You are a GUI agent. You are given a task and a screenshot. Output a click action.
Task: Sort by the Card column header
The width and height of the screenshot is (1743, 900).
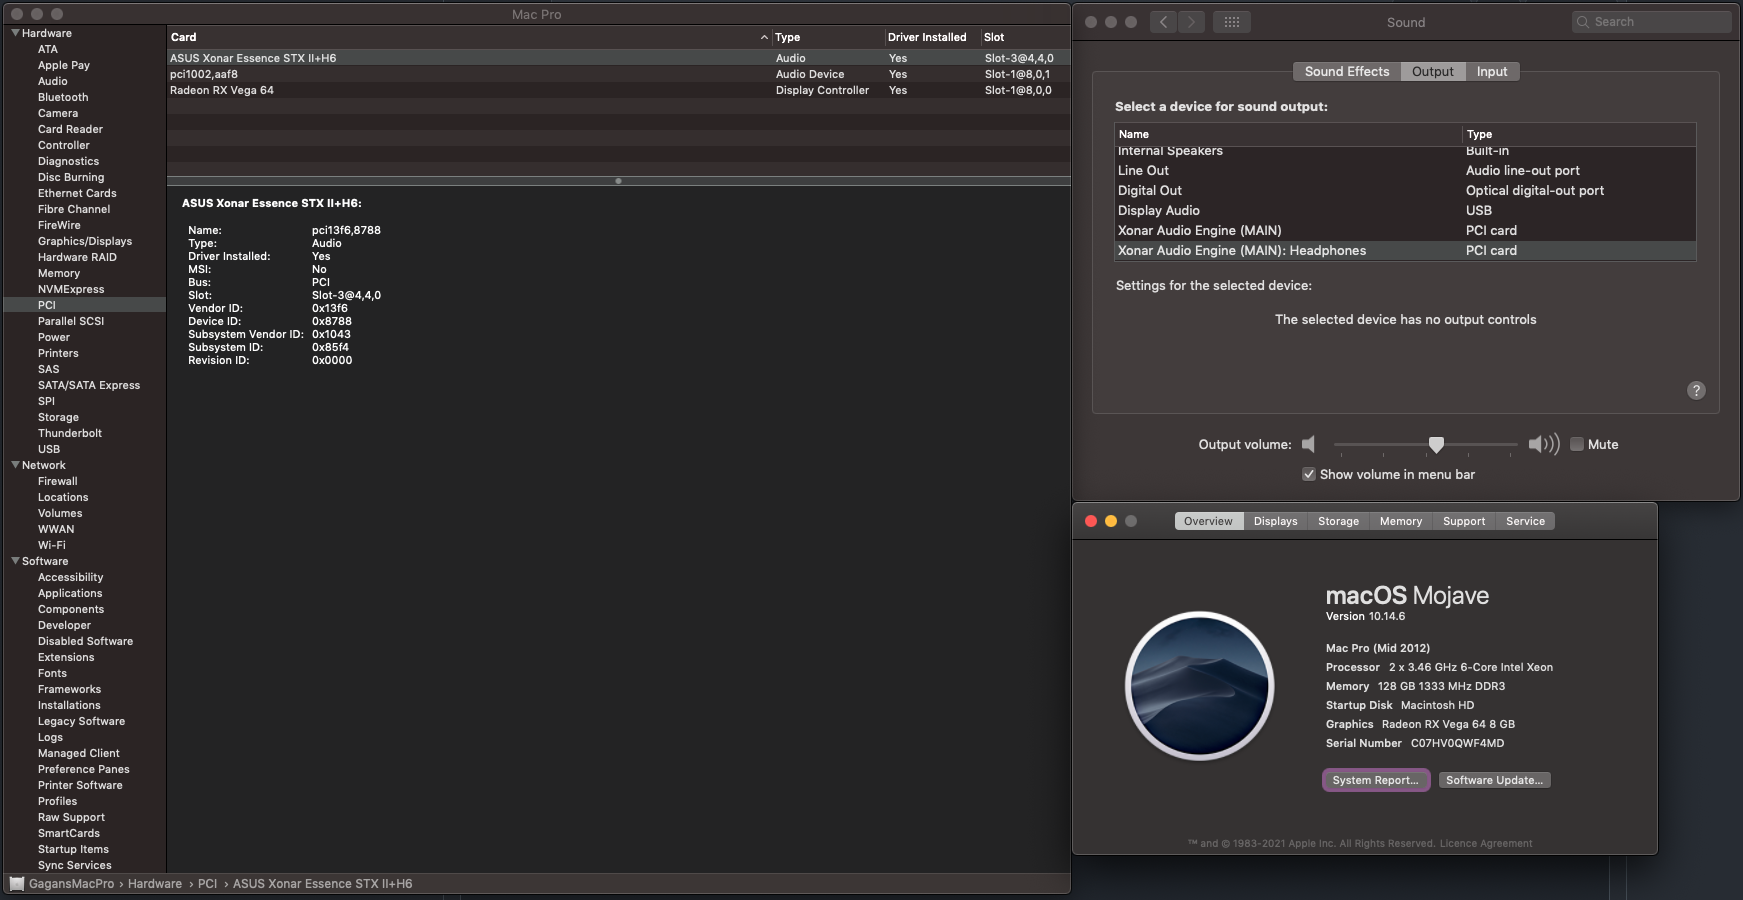coord(469,37)
